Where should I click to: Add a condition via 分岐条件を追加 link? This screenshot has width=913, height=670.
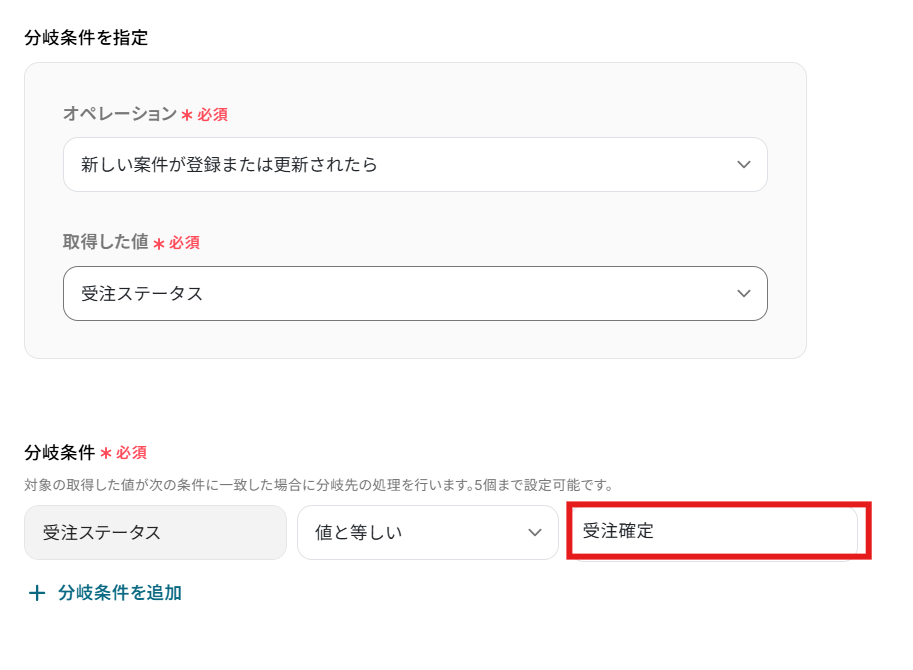tap(119, 593)
